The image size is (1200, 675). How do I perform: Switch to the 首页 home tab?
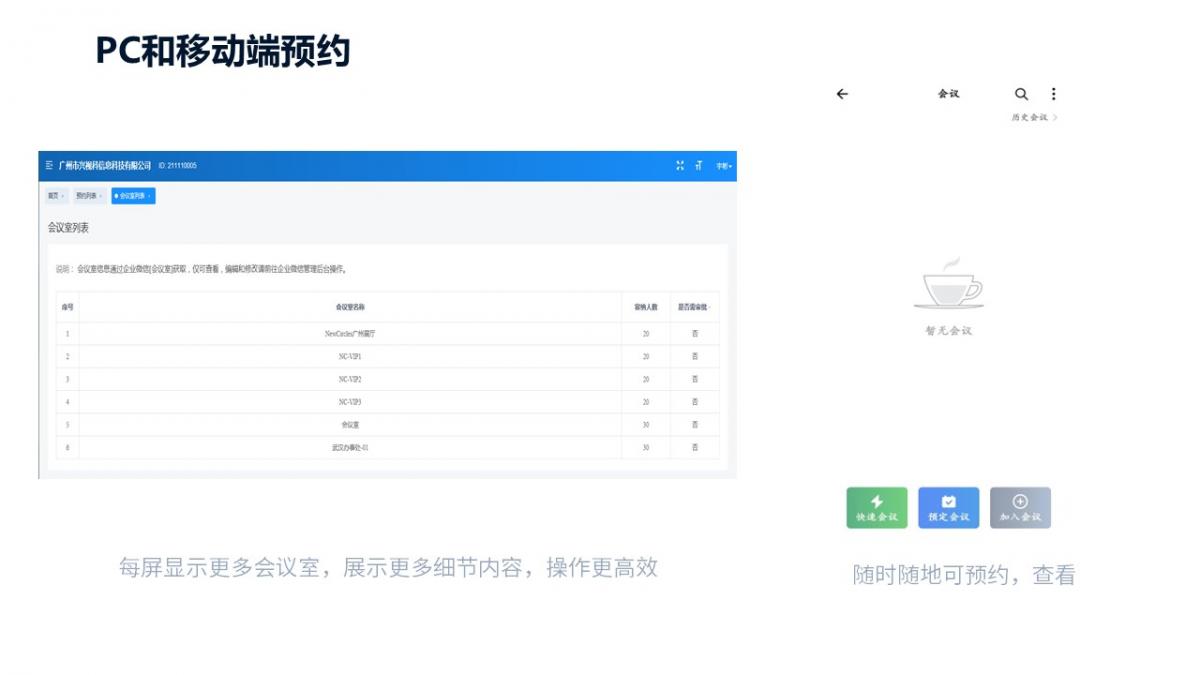coord(56,196)
